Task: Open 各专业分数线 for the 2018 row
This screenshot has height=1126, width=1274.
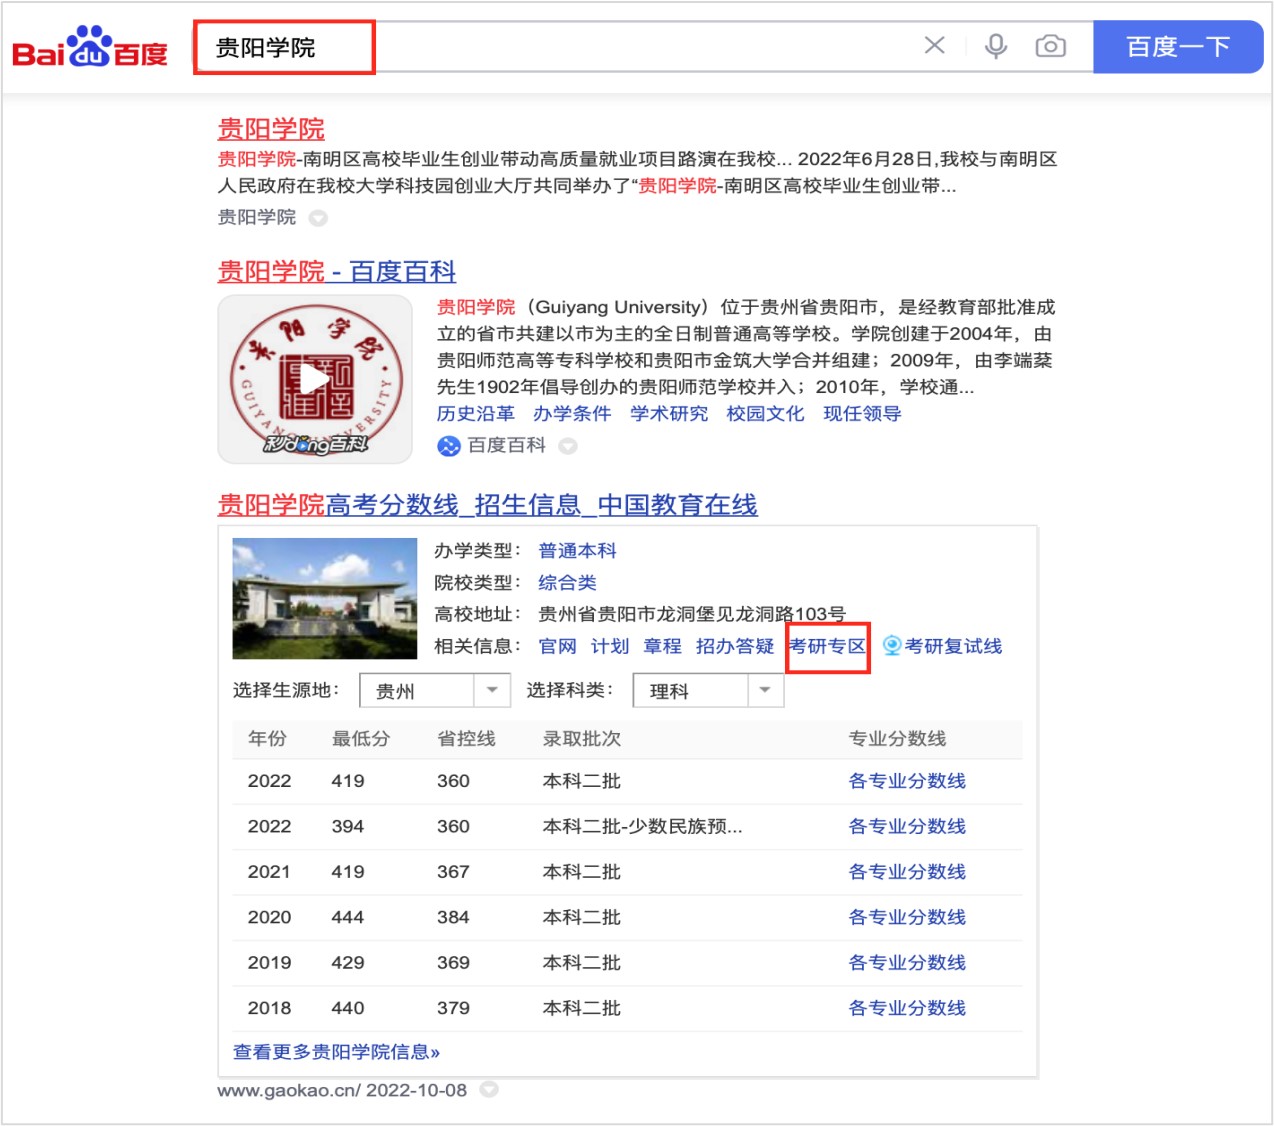Action: coord(907,1008)
